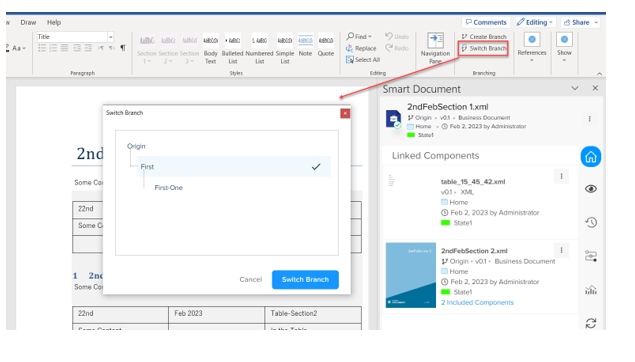The height and width of the screenshot is (362, 635).
Task: Open the References dropdown
Action: (x=532, y=47)
